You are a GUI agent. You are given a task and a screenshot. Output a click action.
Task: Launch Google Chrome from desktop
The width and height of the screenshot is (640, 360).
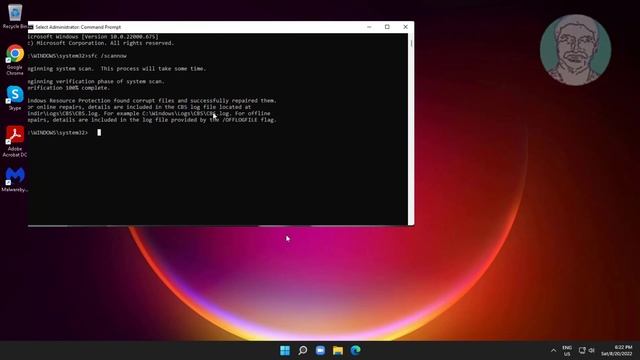15,60
